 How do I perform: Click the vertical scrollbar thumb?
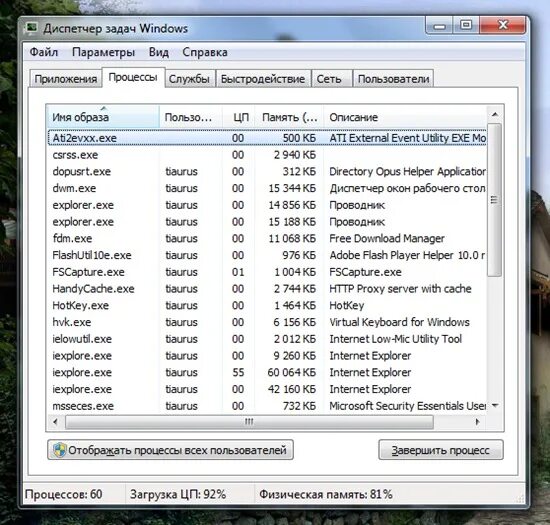[x=495, y=200]
